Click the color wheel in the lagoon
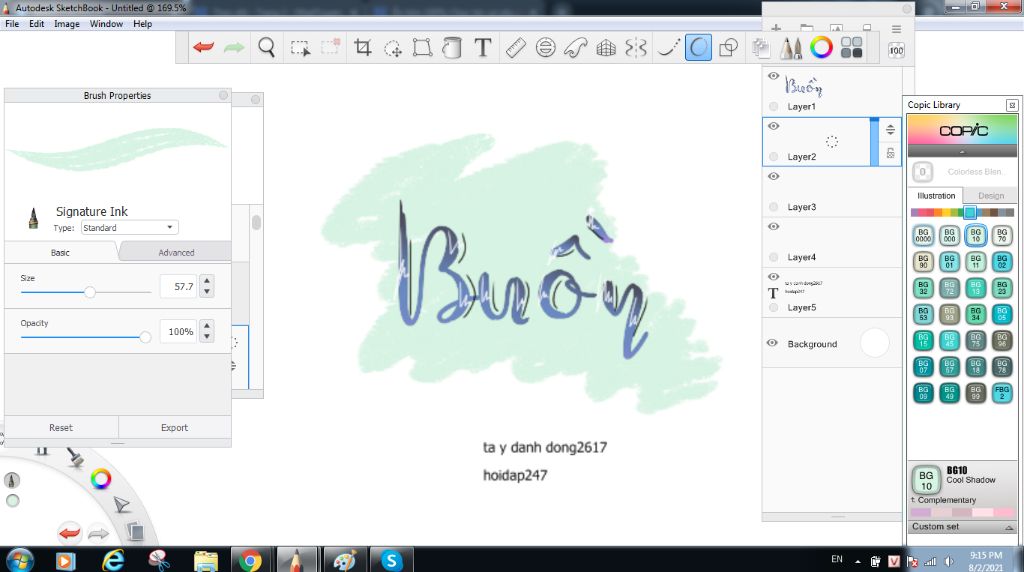 point(101,479)
